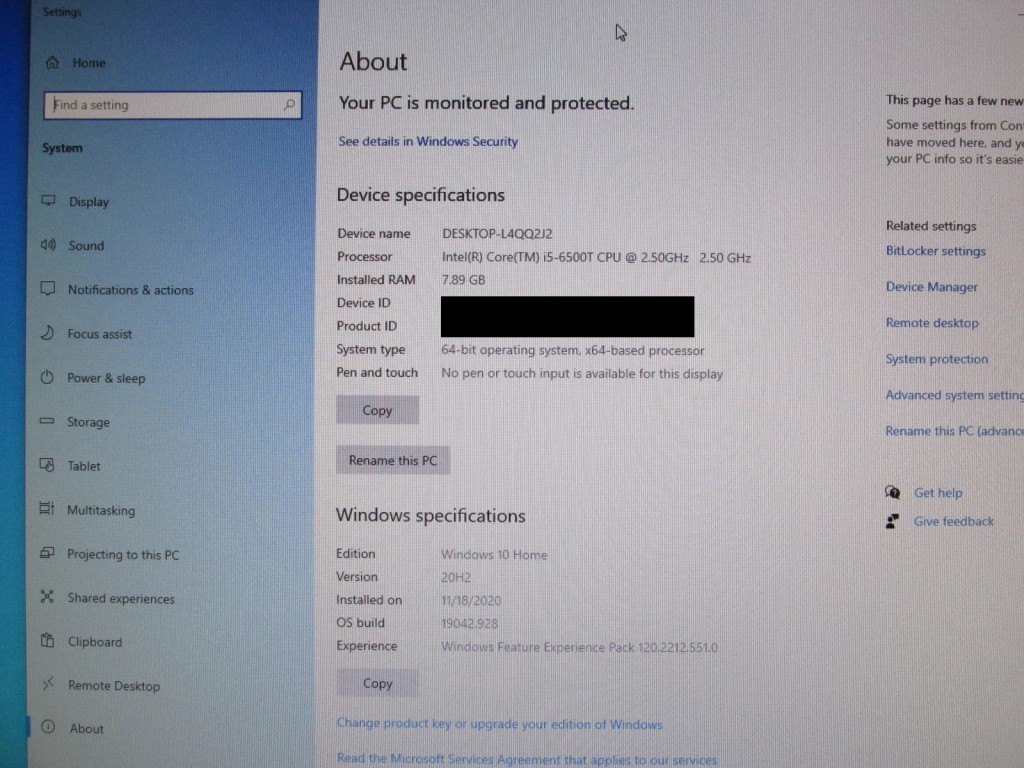1024x768 pixels.
Task: Select installed on date 11/18/2020
Action: click(471, 601)
